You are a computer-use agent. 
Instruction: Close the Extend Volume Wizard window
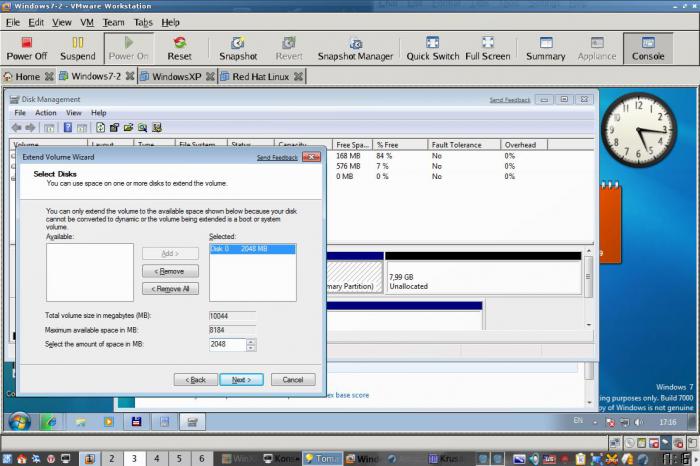(311, 157)
